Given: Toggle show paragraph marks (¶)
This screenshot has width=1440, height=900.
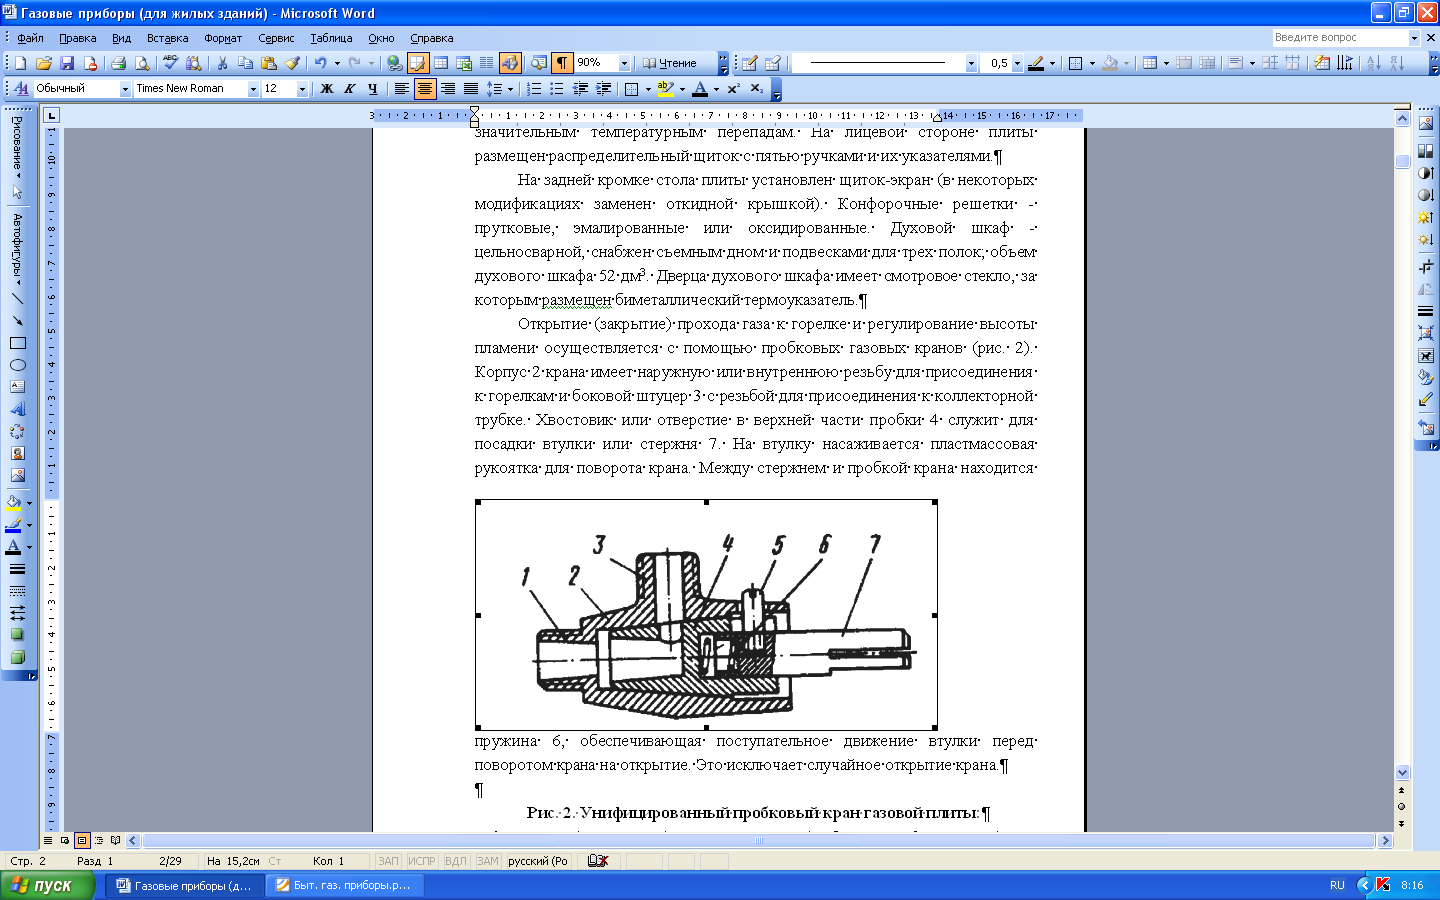Looking at the screenshot, I should coord(562,63).
